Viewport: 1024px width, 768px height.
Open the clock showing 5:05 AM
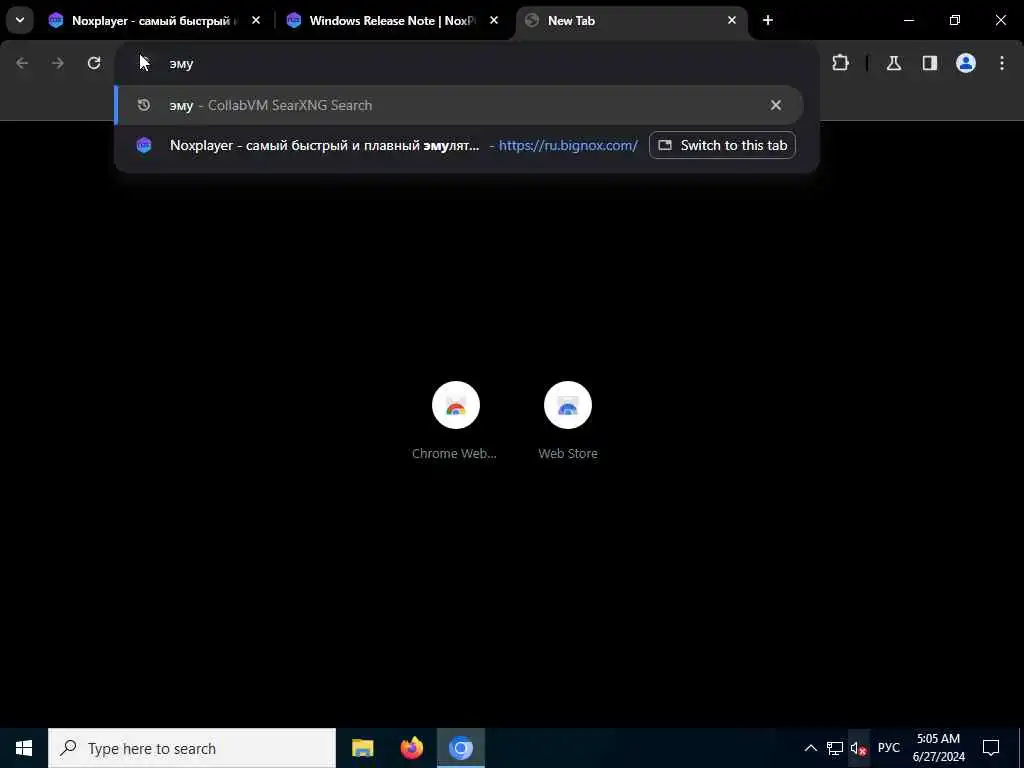[x=938, y=748]
